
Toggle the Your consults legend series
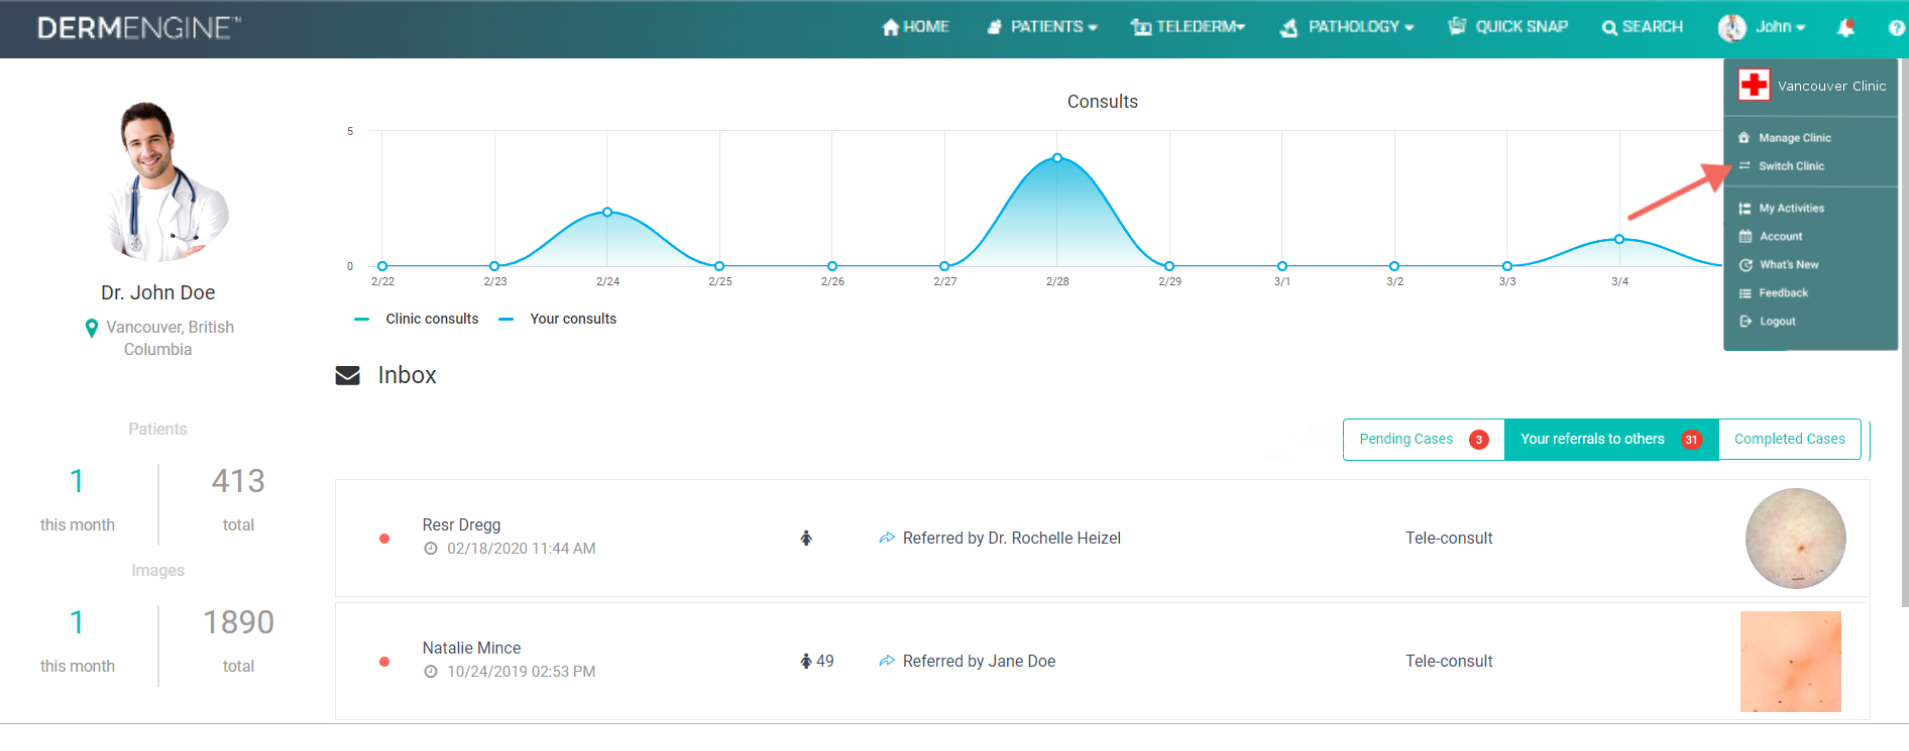558,319
